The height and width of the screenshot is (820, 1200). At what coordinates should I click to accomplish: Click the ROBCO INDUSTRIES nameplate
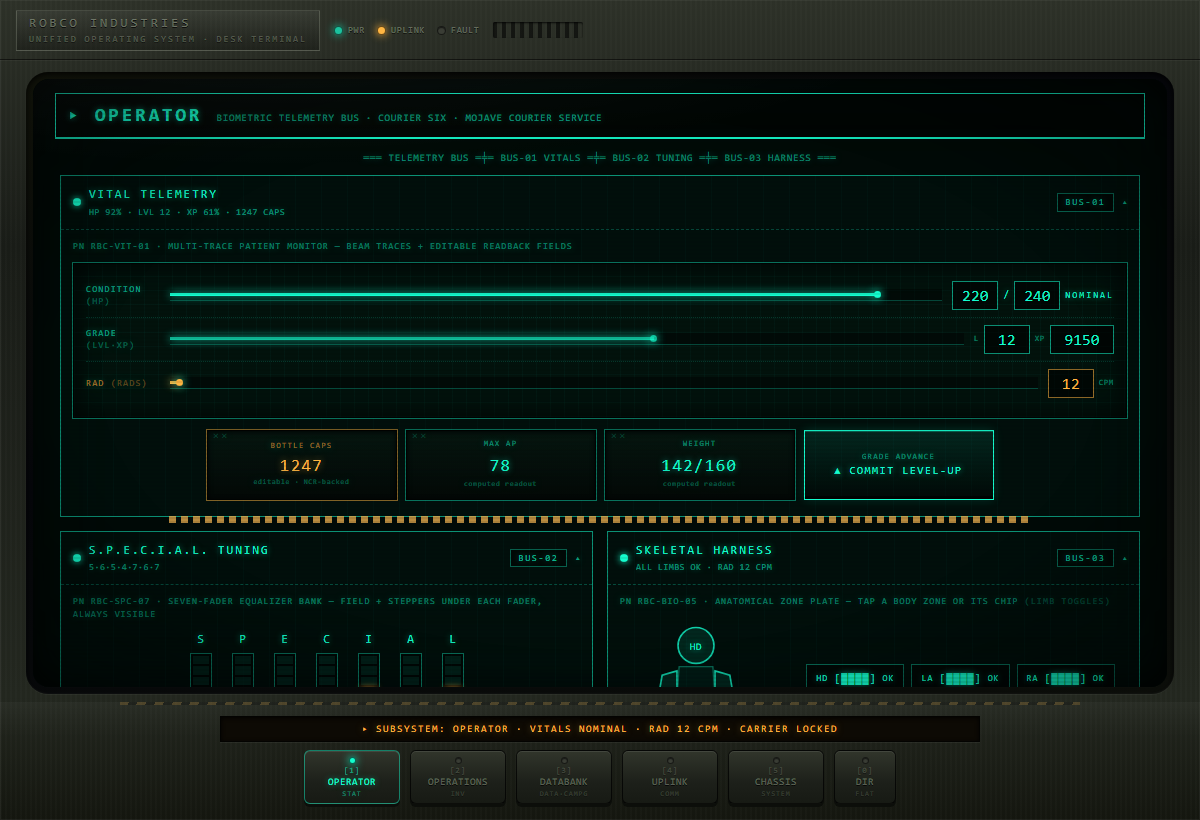168,30
